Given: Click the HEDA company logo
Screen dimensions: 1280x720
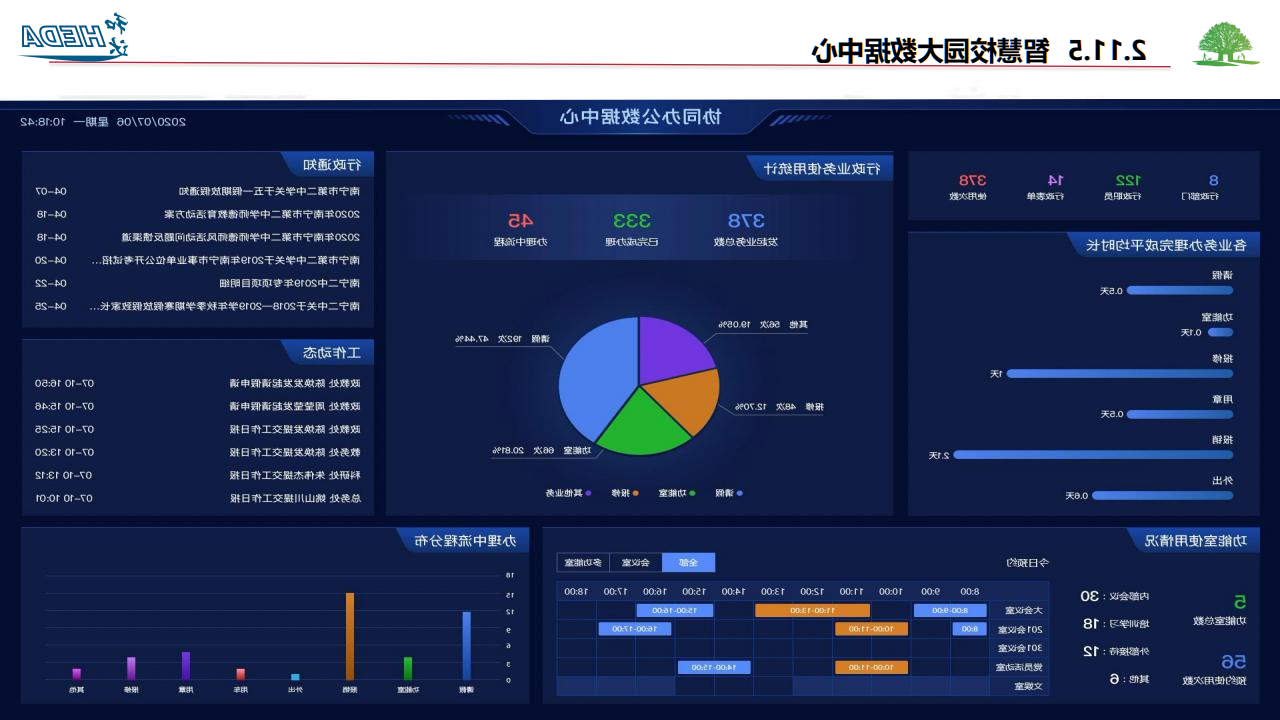Looking at the screenshot, I should (x=75, y=37).
